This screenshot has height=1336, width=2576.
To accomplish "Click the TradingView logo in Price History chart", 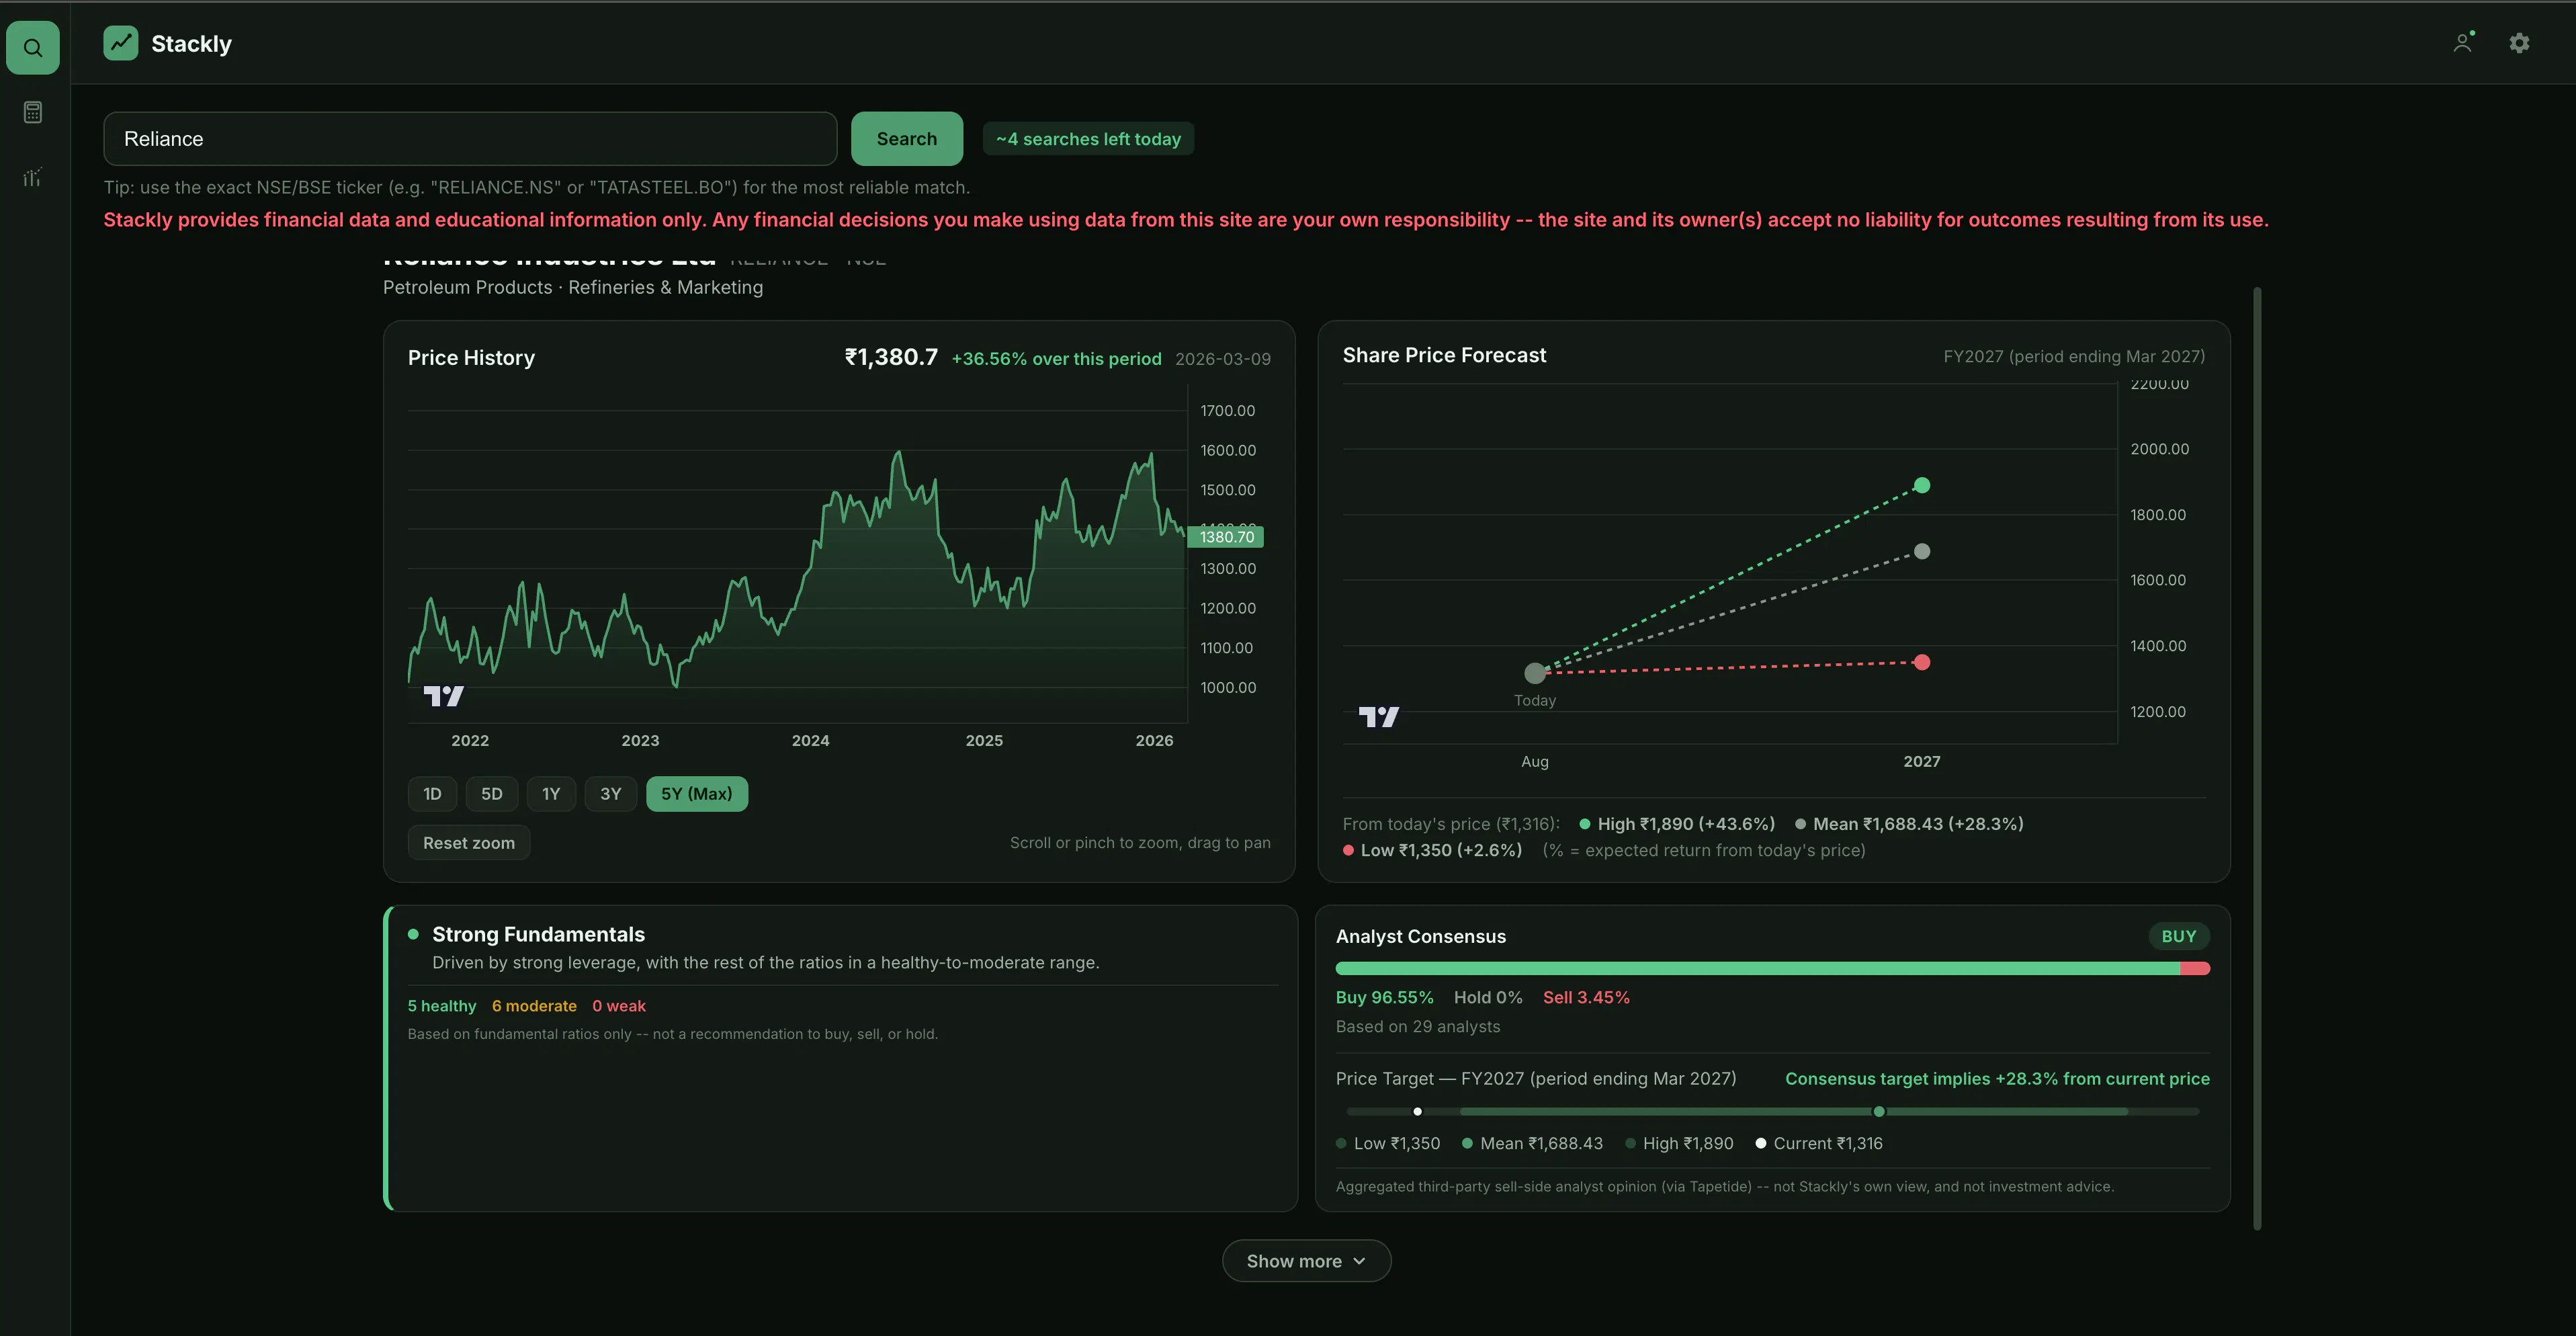I will (x=443, y=695).
